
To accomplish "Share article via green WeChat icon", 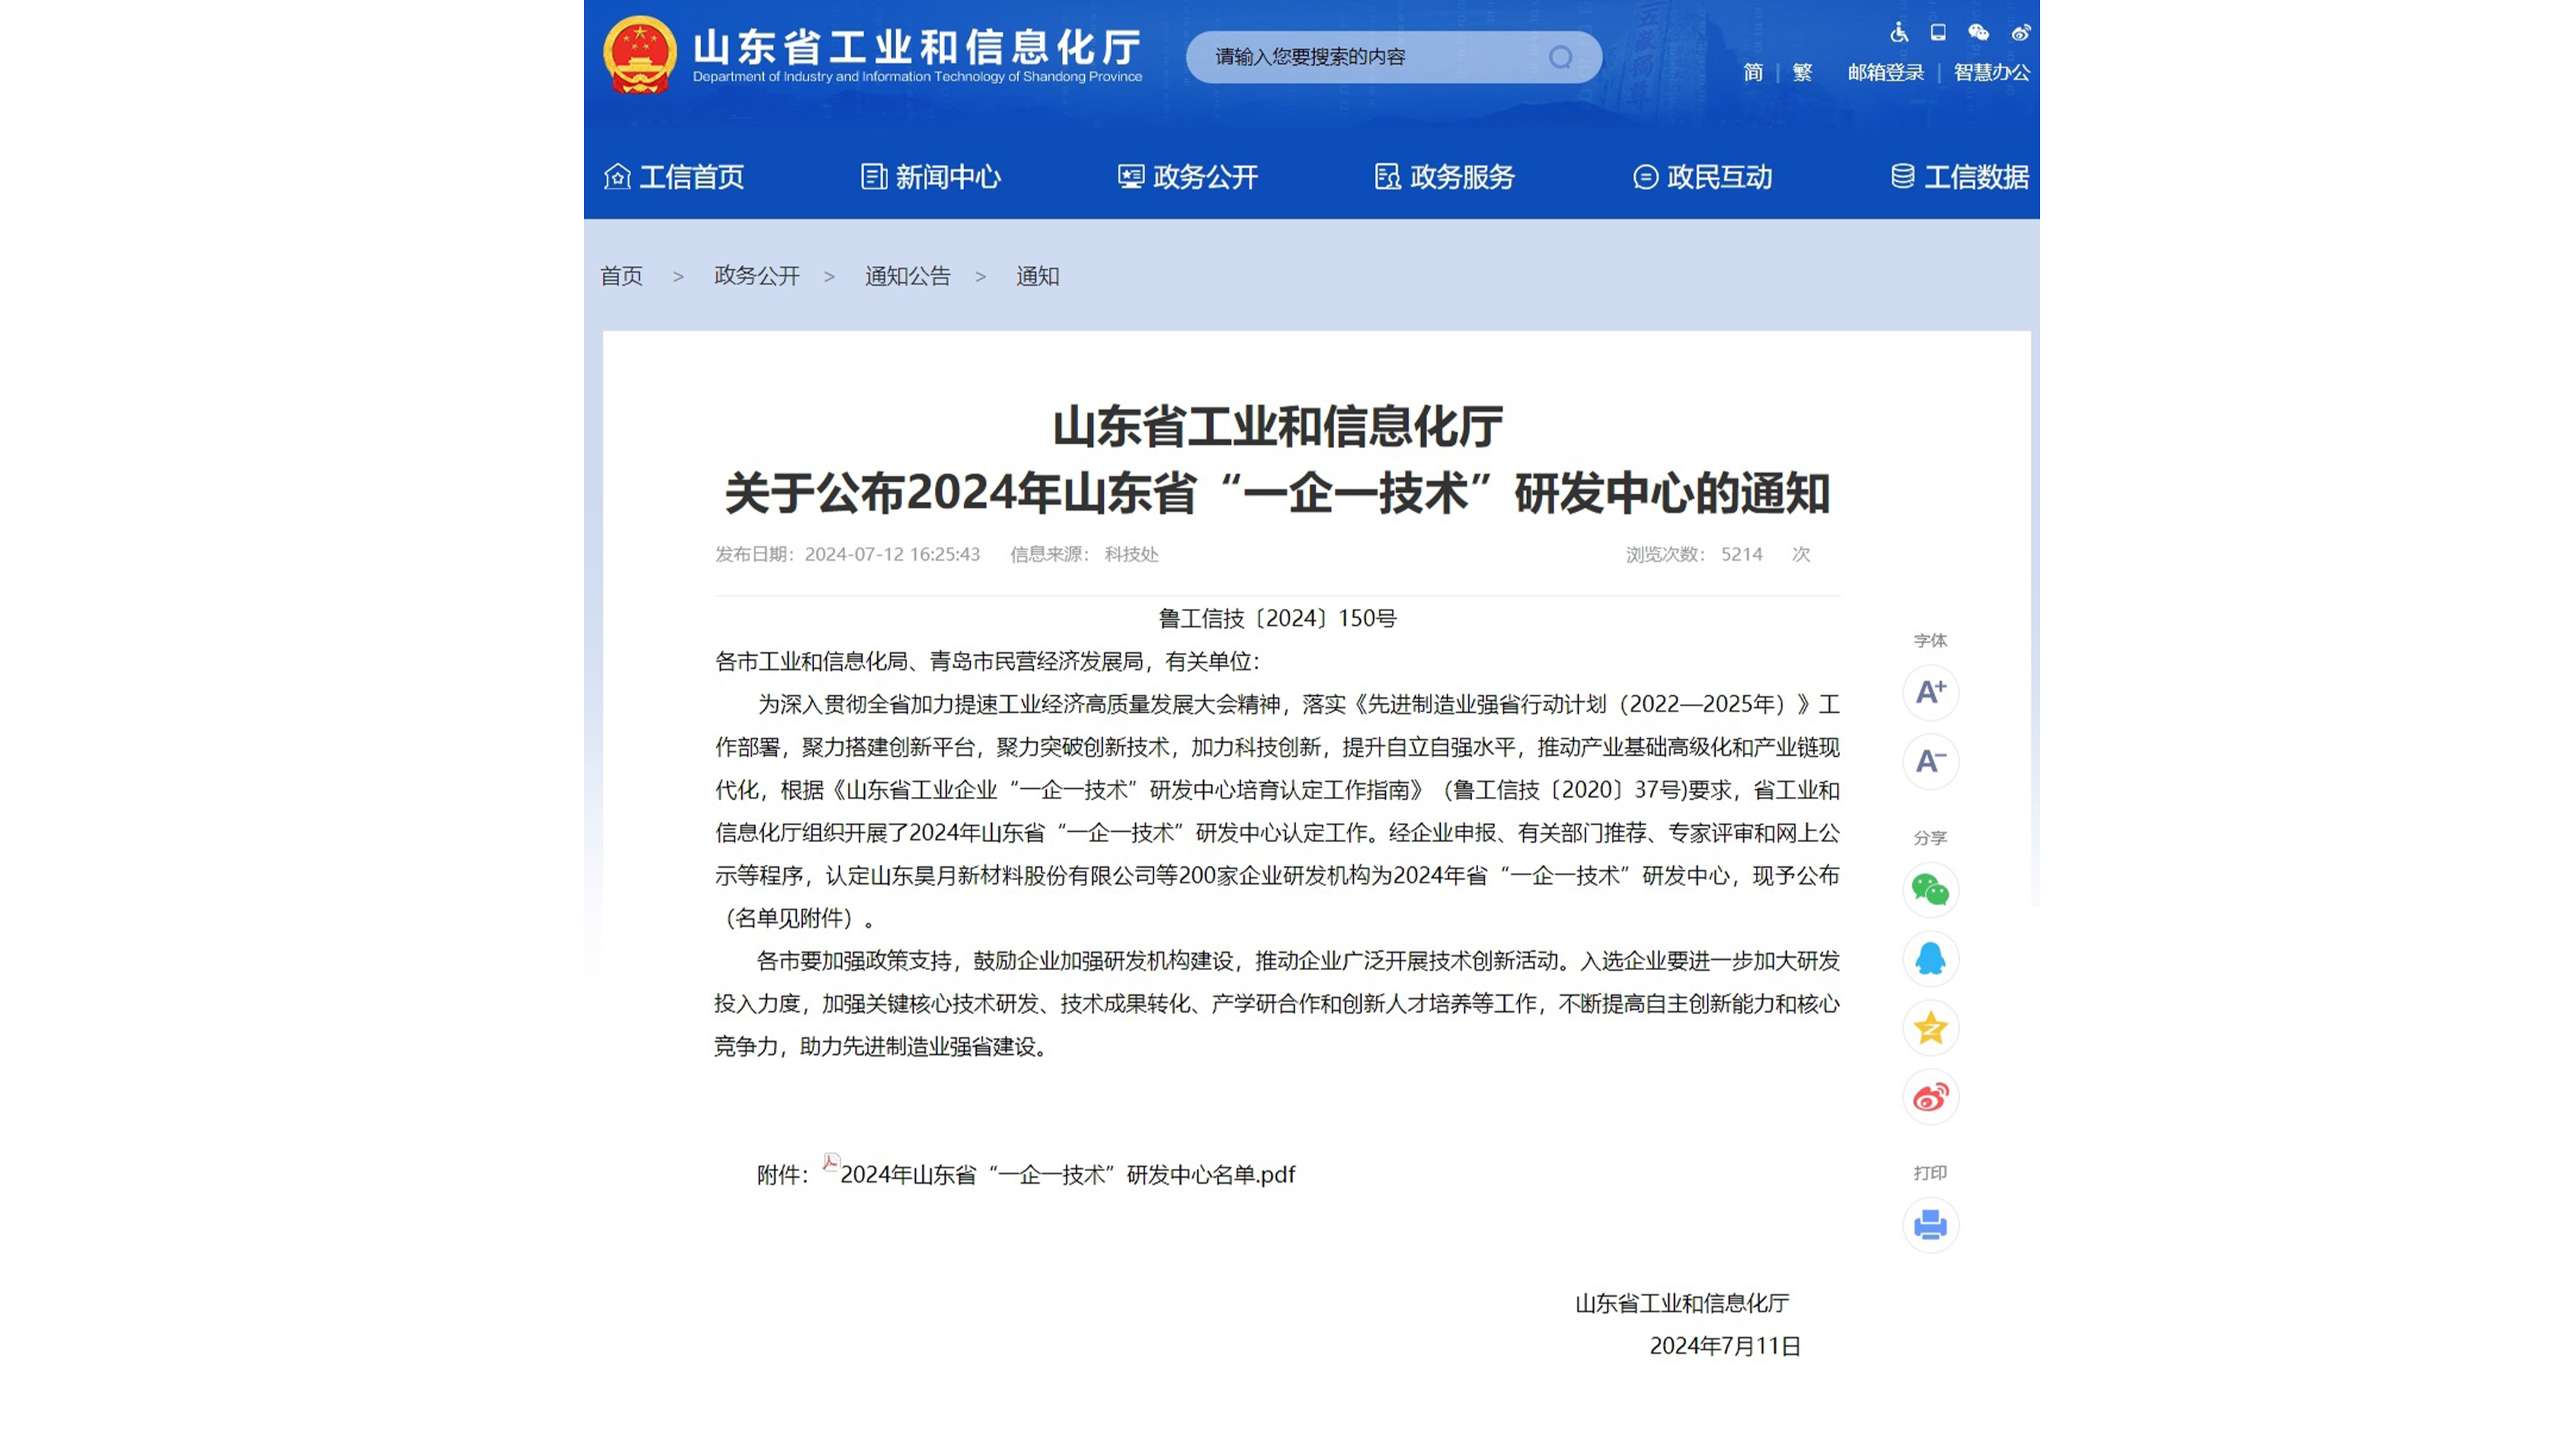I will (1930, 889).
